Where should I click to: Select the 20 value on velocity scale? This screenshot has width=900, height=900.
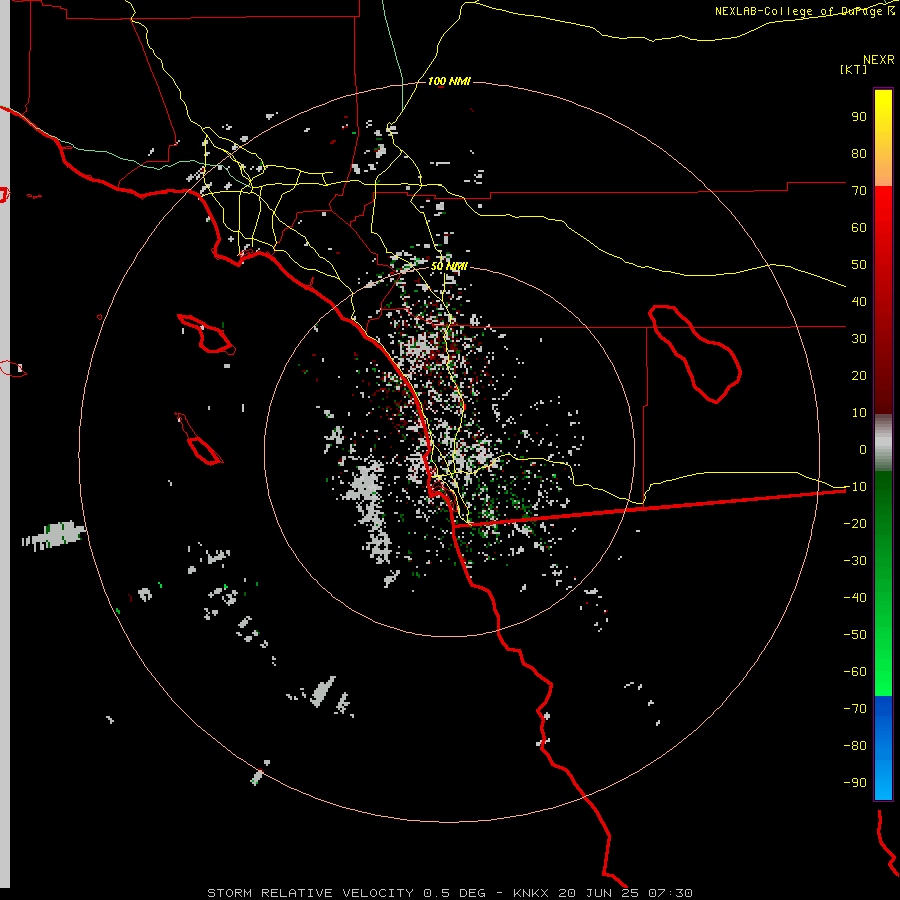[x=859, y=375]
